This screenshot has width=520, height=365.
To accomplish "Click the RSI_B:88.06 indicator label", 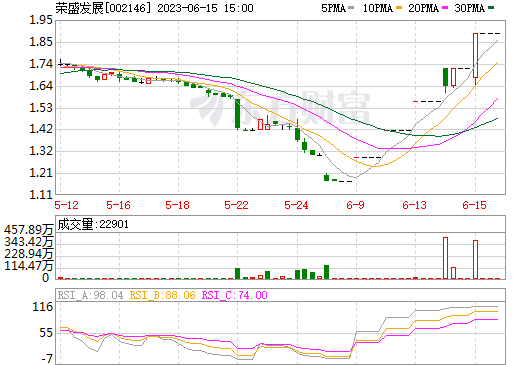I will 162,295.
